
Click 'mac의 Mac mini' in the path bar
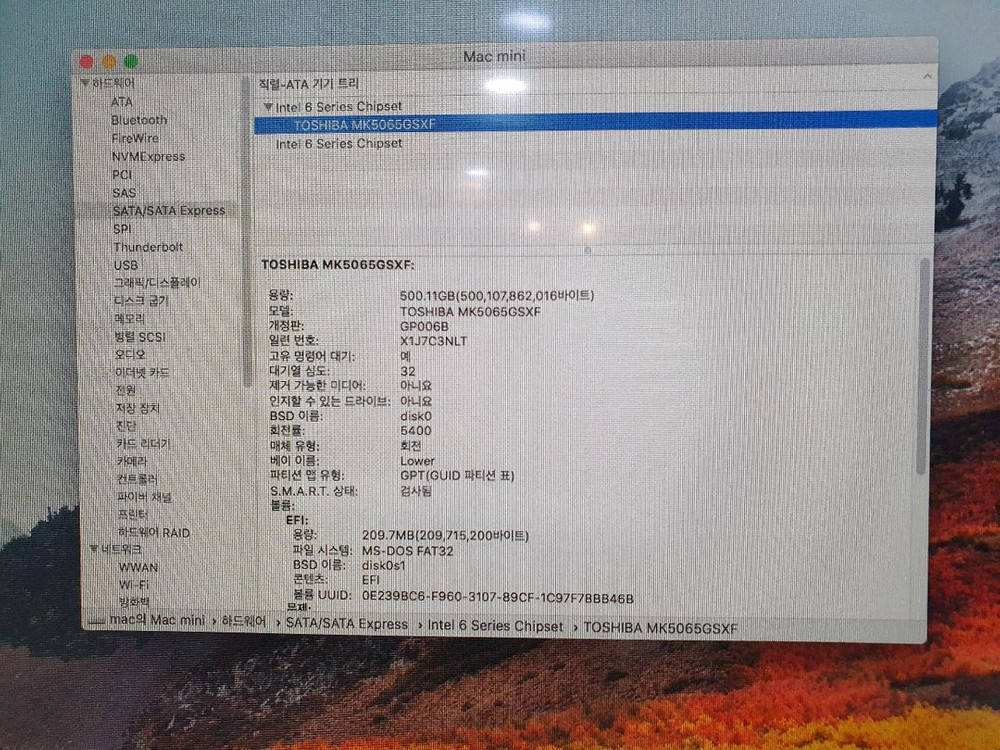point(157,621)
